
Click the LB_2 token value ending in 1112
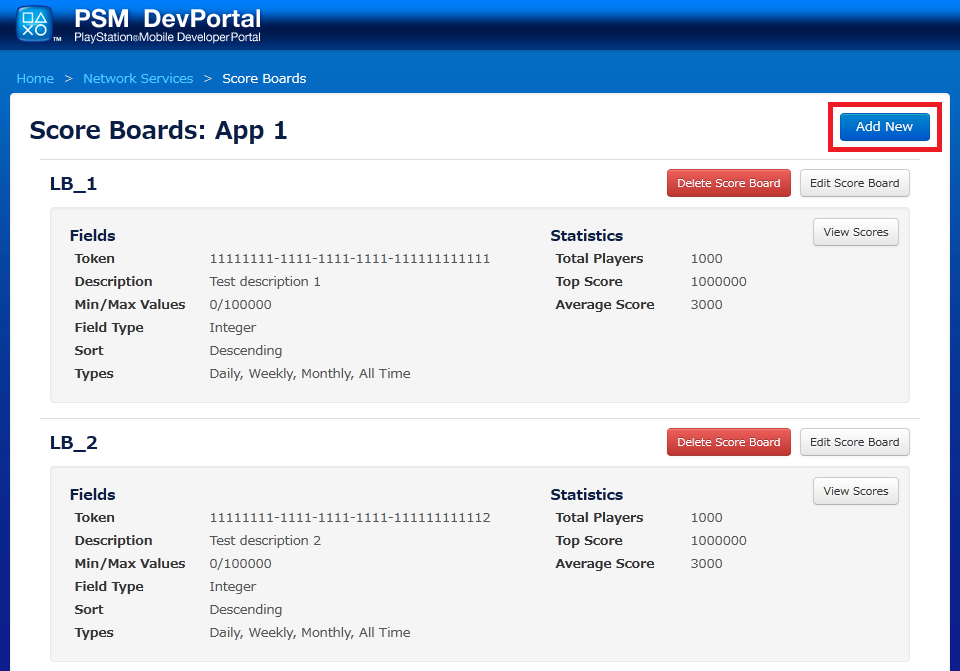point(349,517)
